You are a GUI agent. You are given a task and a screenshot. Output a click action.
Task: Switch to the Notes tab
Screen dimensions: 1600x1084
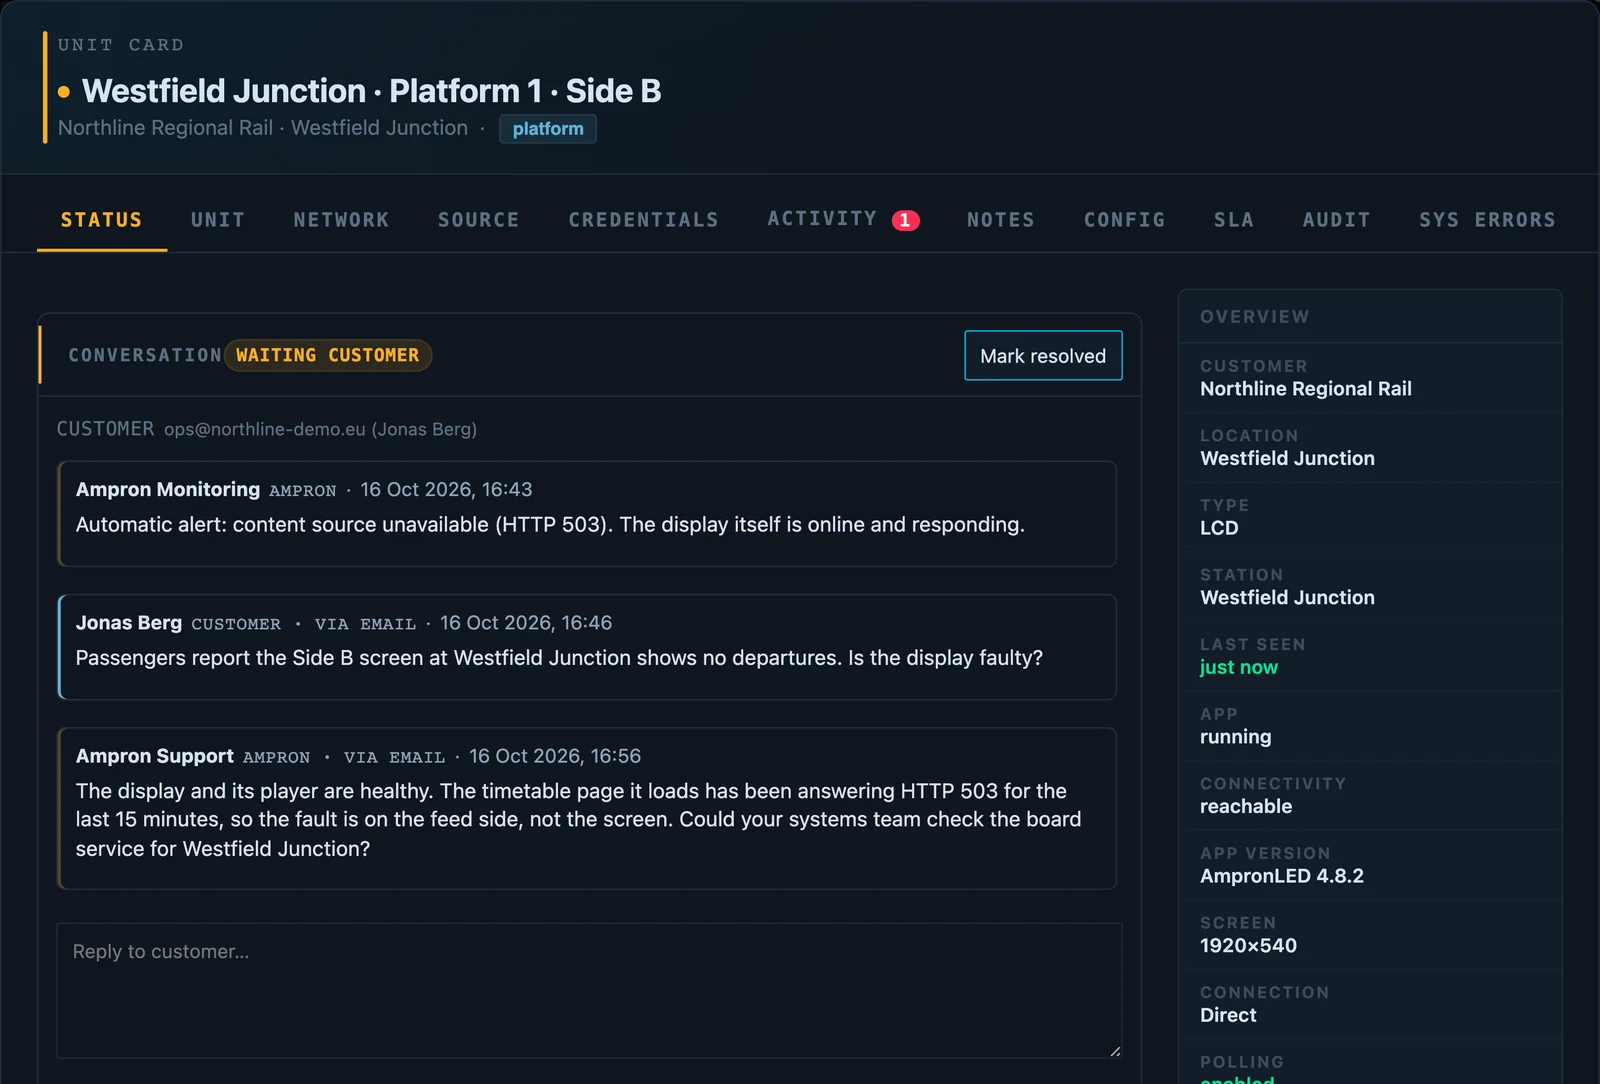point(1000,220)
